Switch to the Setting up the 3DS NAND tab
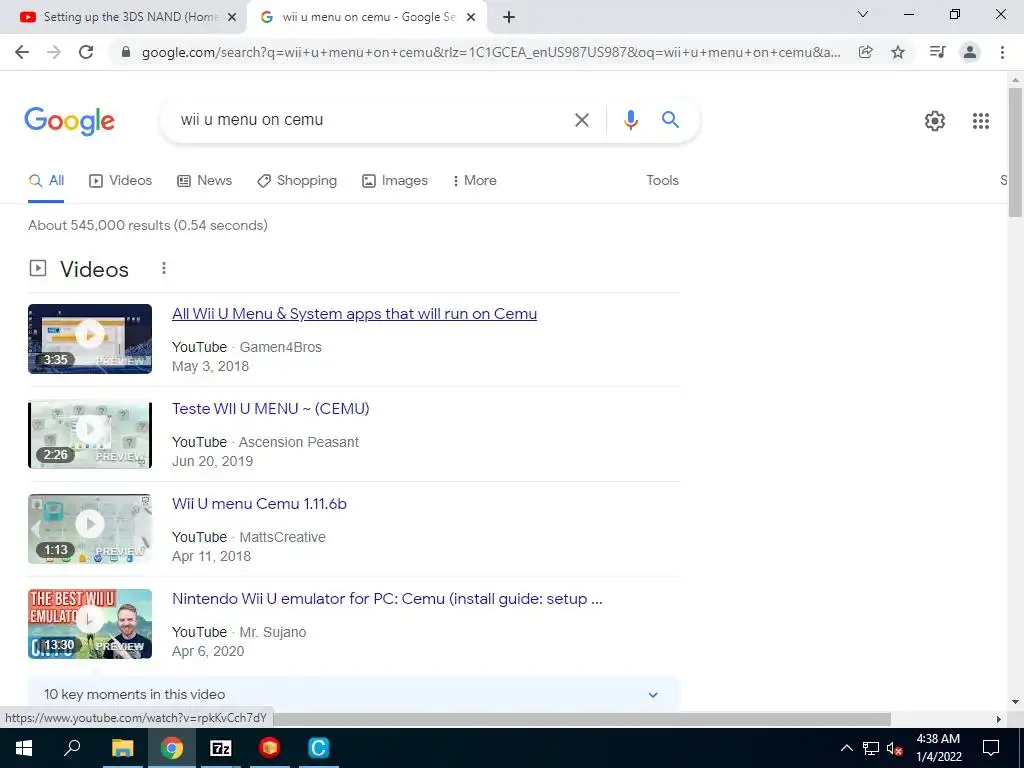This screenshot has height=768, width=1024. (121, 18)
